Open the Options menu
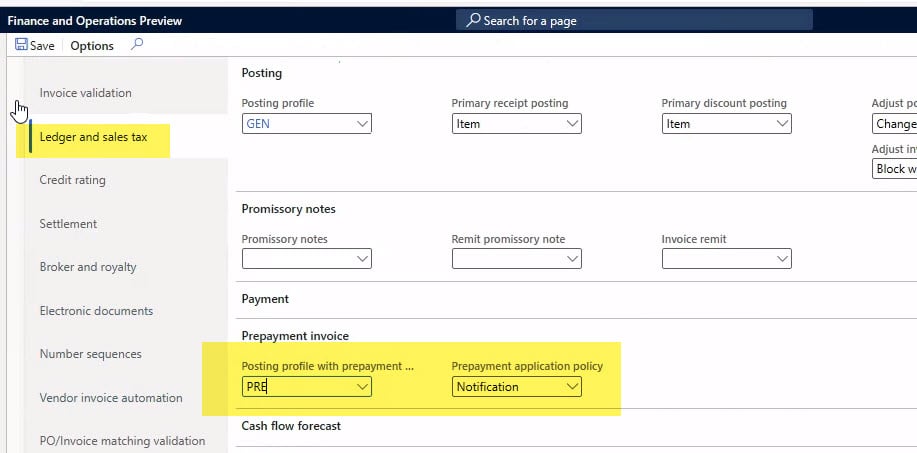 coord(92,46)
